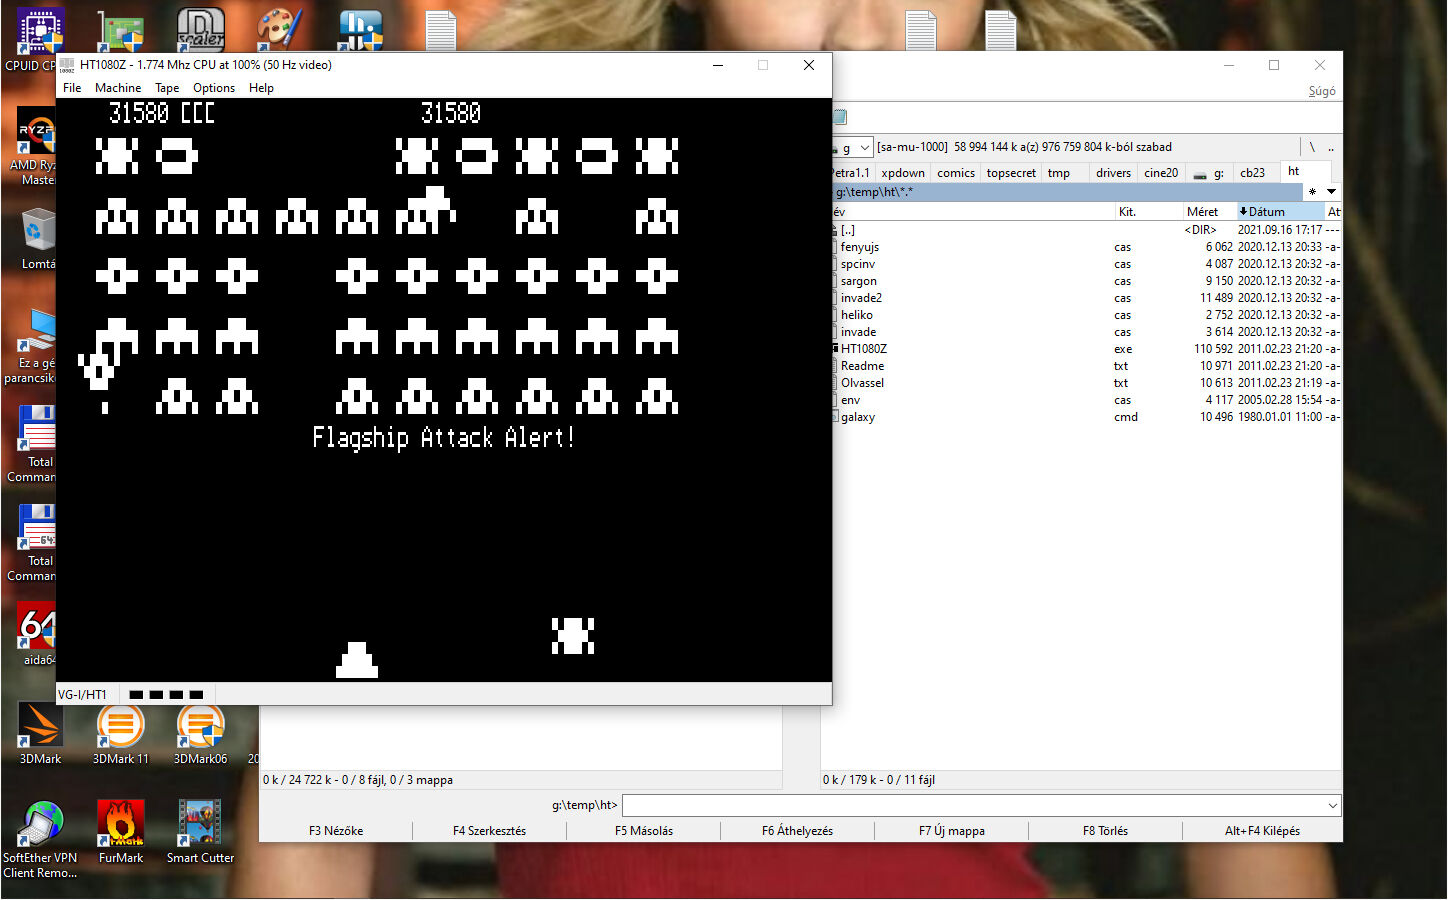This screenshot has width=1448, height=900.
Task: Select the sargon file row
Action: click(1086, 281)
